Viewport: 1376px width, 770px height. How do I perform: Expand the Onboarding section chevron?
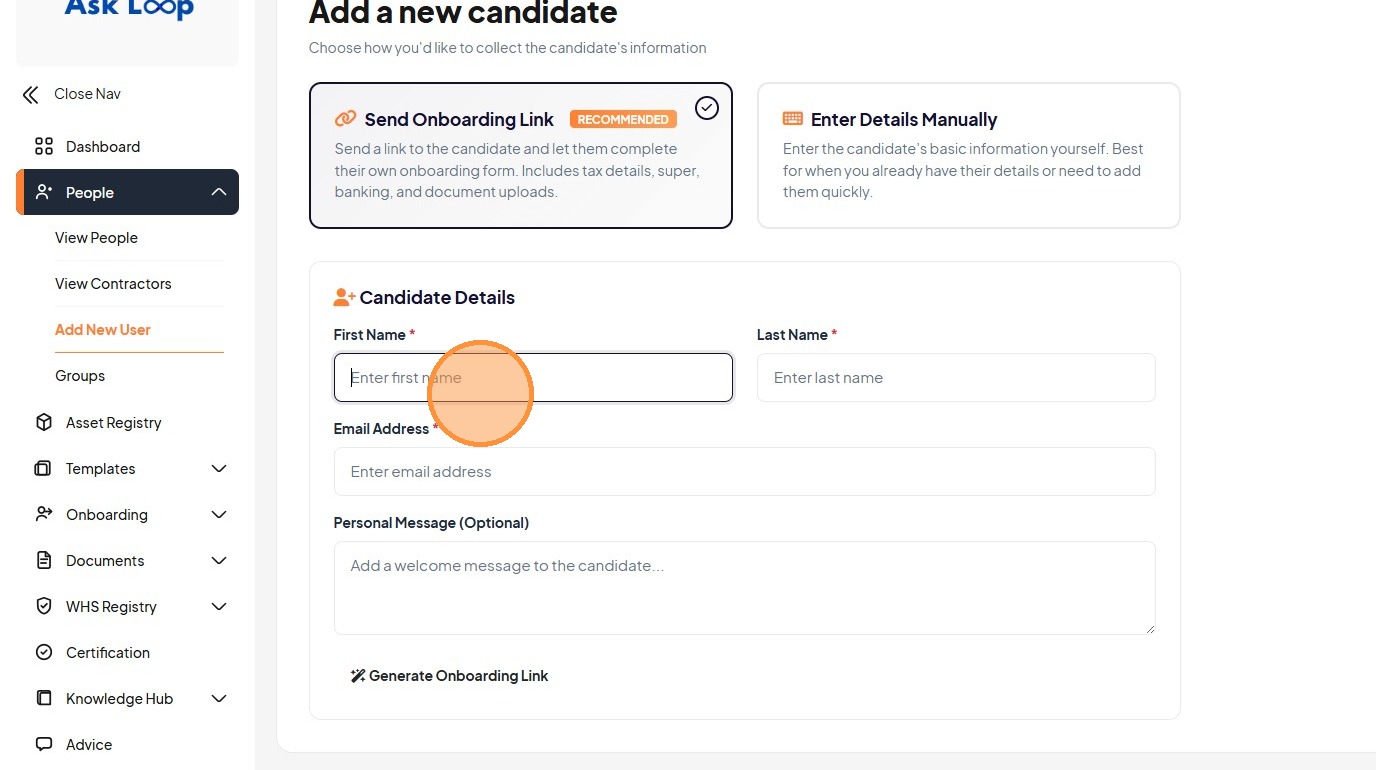coord(219,515)
